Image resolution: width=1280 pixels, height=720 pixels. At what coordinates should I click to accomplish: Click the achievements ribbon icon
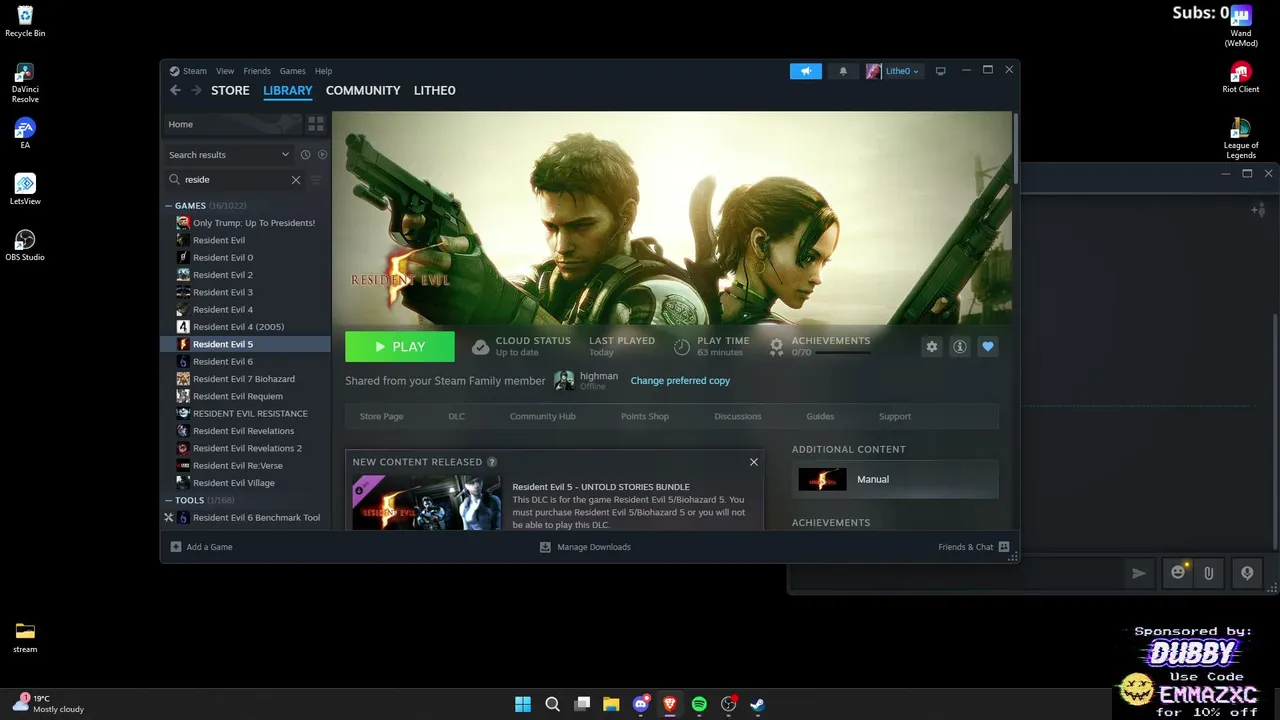[x=776, y=347]
